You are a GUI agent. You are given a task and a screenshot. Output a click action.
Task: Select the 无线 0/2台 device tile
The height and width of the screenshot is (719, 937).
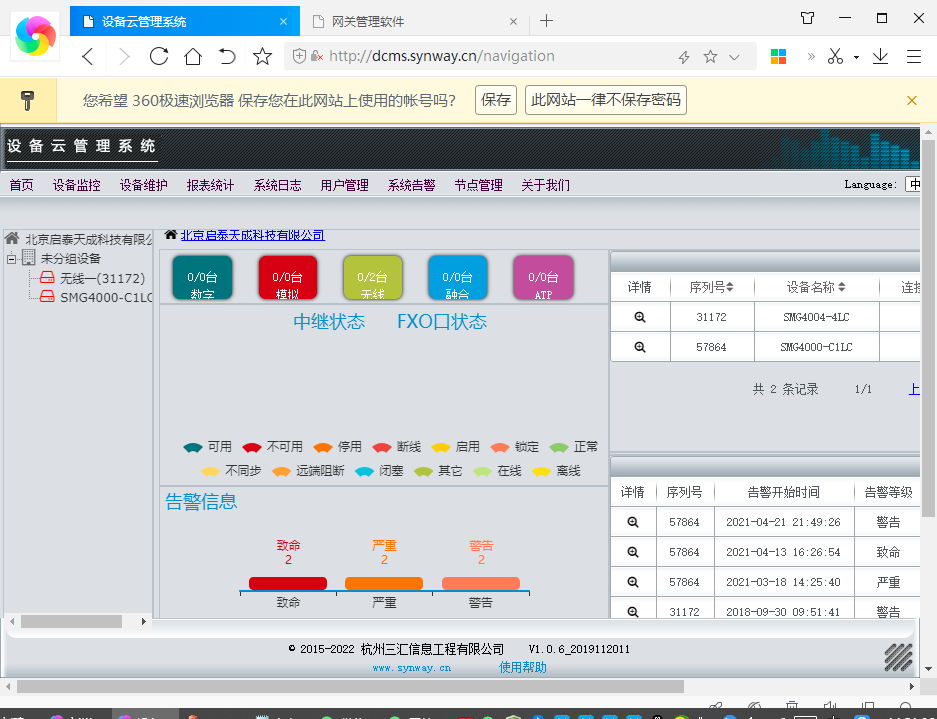pyautogui.click(x=372, y=278)
